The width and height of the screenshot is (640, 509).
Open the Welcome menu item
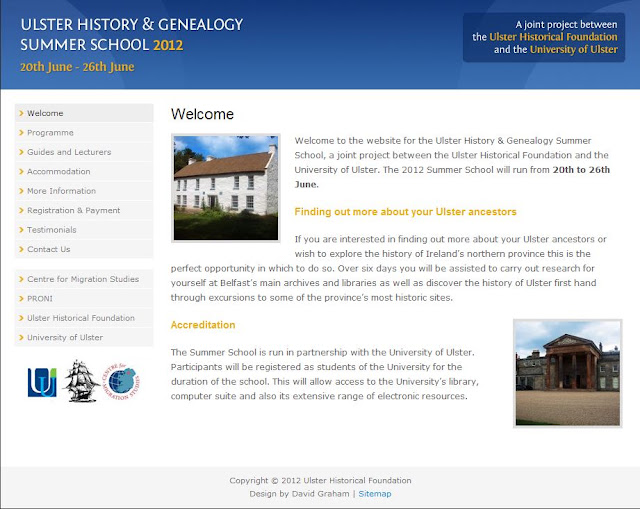(x=84, y=113)
